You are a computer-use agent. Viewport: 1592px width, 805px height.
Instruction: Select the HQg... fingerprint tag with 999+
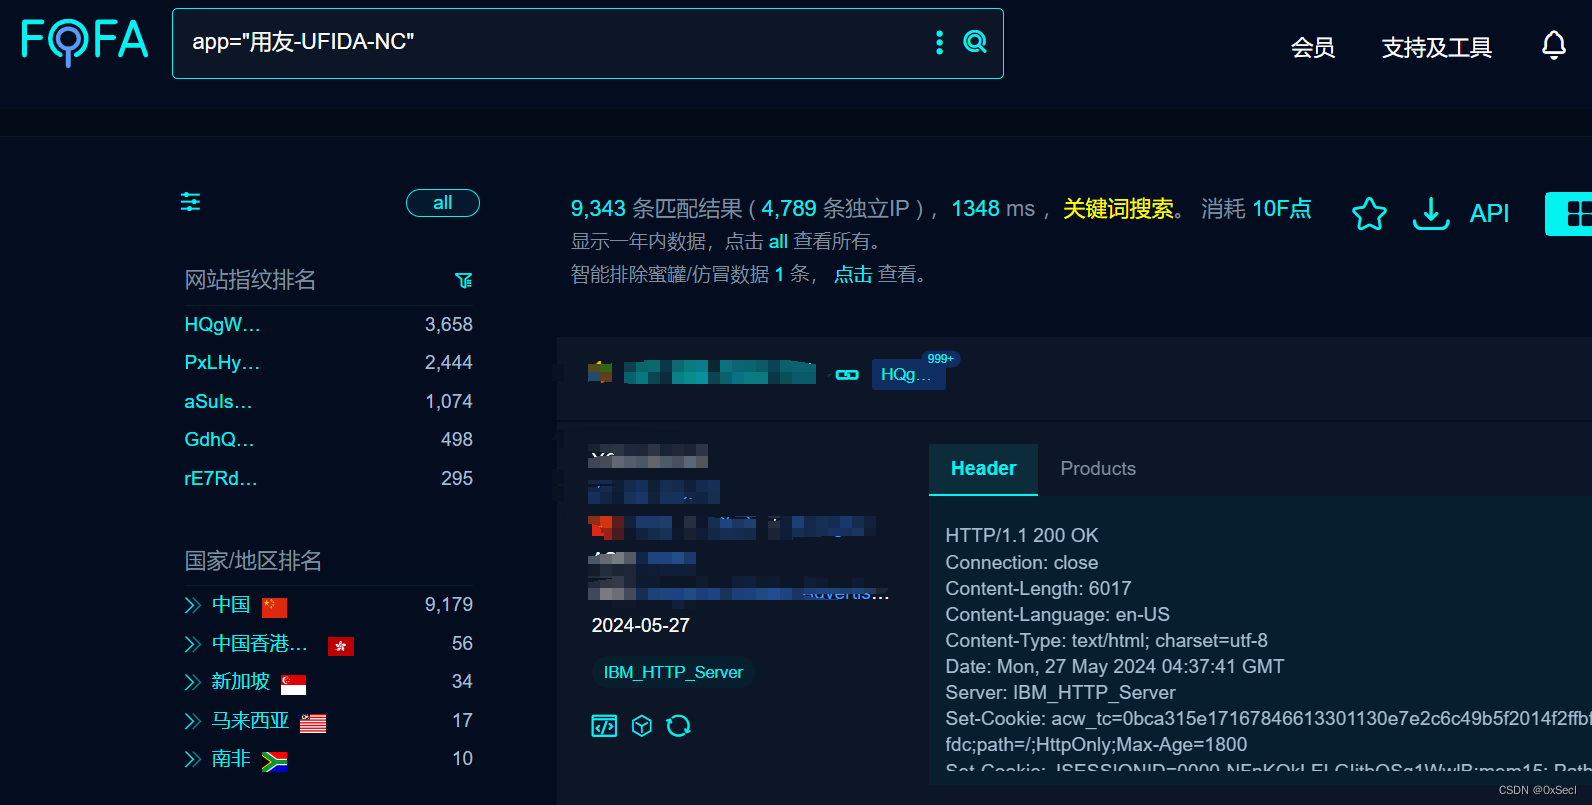[908, 374]
